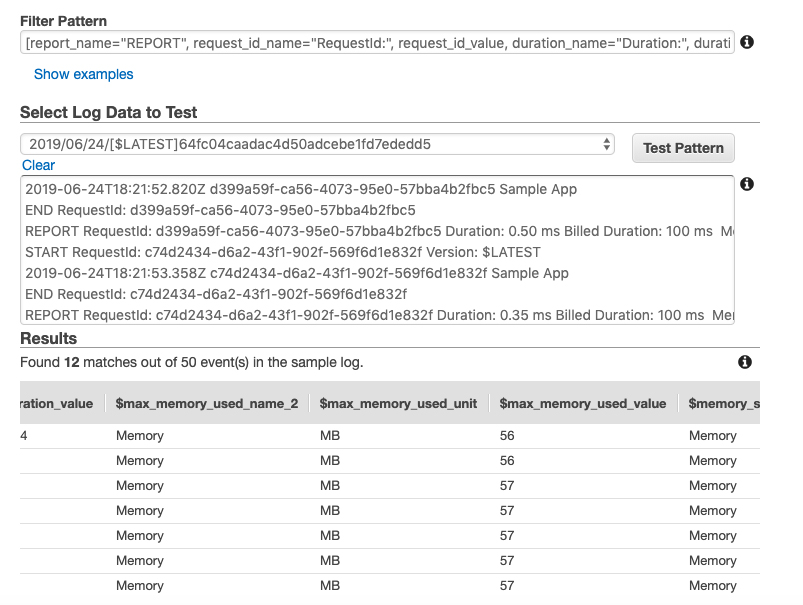
Task: Click the first results row's value 56
Action: [x=507, y=436]
